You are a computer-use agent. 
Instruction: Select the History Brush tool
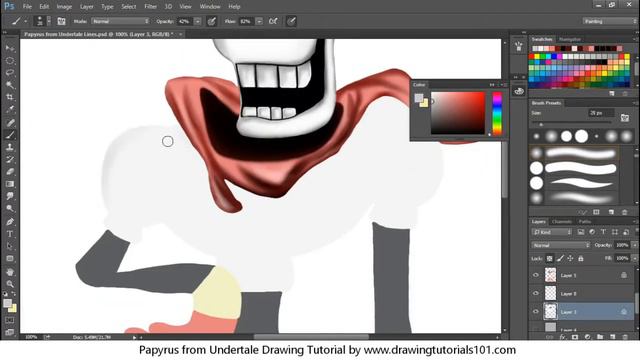point(10,159)
